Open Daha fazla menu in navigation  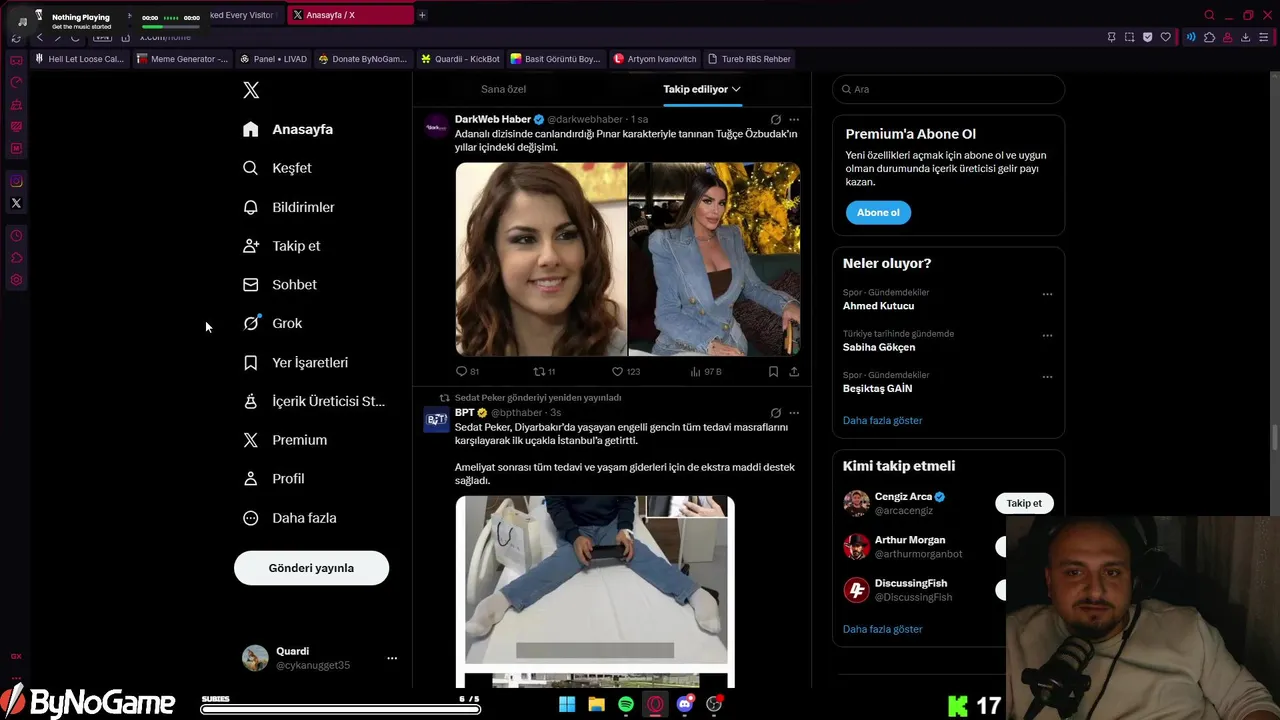(x=290, y=518)
